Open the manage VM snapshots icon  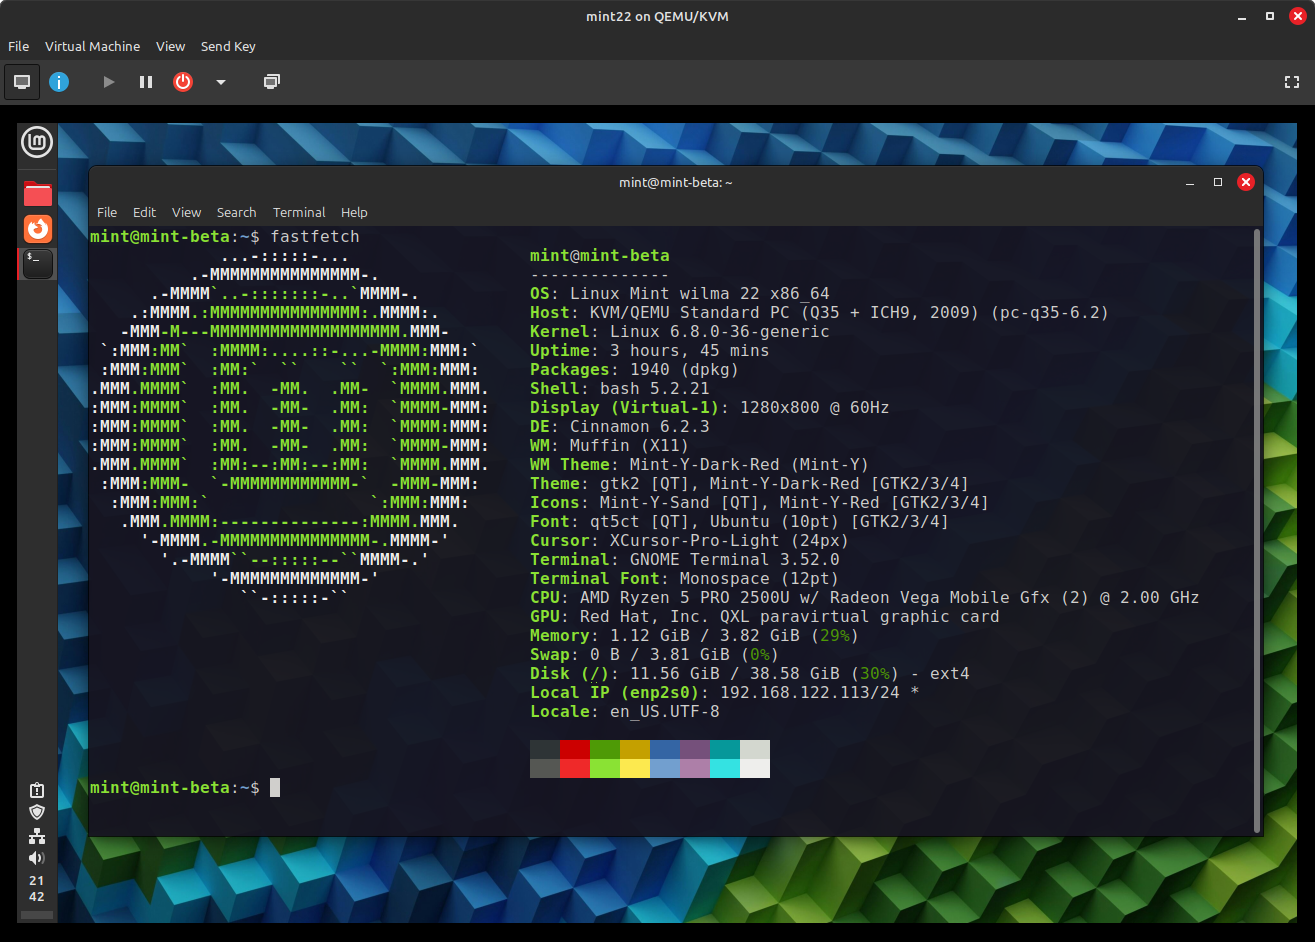[x=271, y=82]
